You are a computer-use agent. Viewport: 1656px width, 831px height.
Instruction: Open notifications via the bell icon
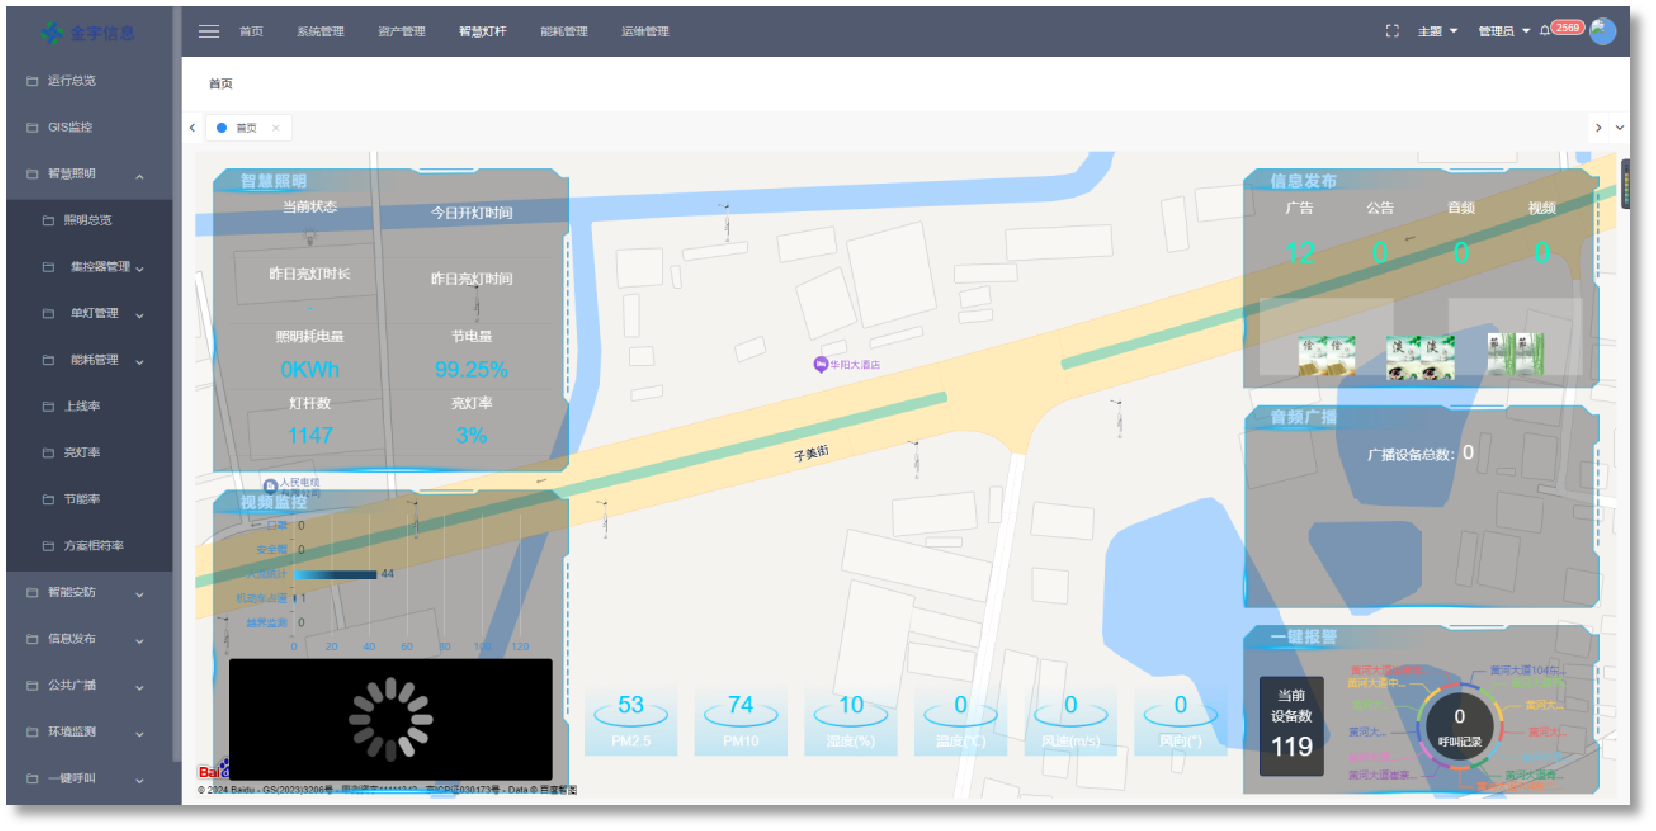coord(1545,30)
